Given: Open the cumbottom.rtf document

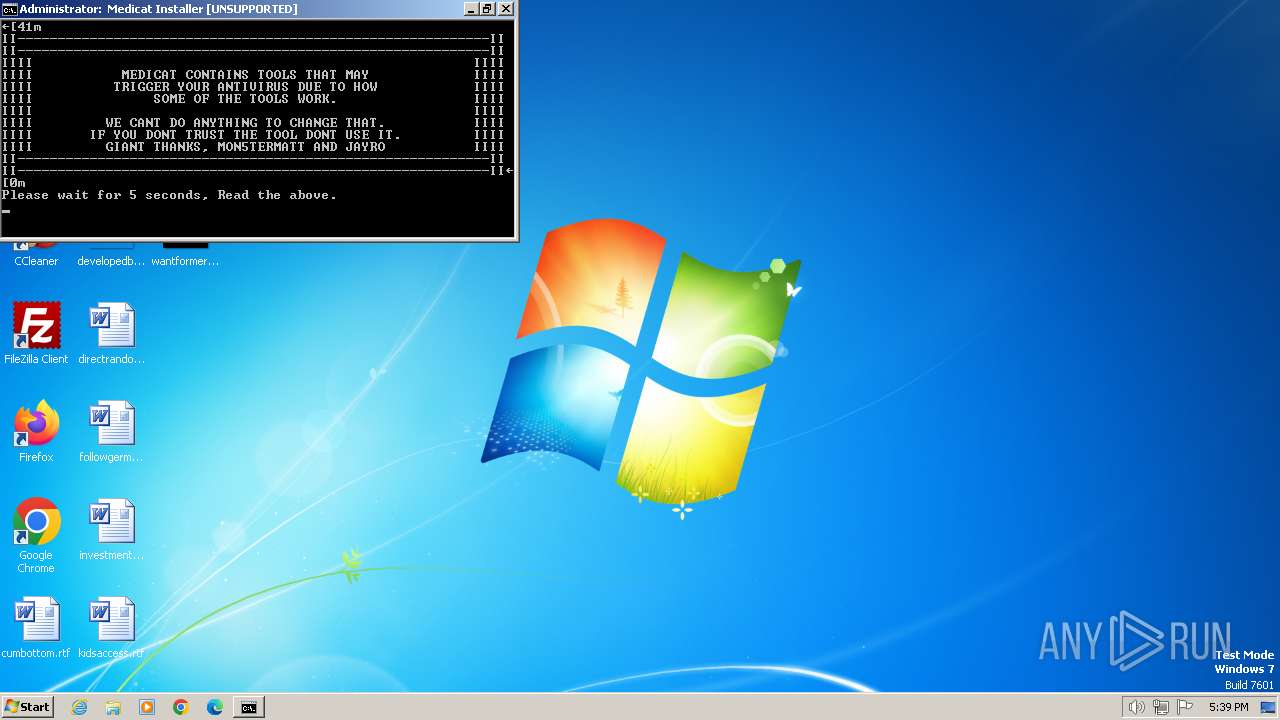Looking at the screenshot, I should pyautogui.click(x=36, y=627).
